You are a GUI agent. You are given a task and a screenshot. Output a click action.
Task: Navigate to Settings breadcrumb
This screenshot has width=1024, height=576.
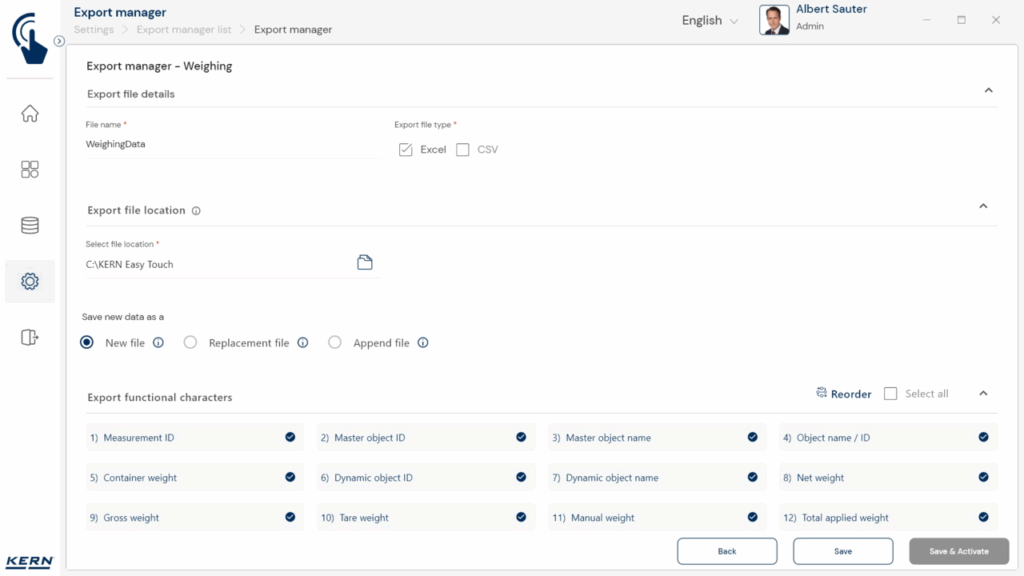tap(94, 30)
